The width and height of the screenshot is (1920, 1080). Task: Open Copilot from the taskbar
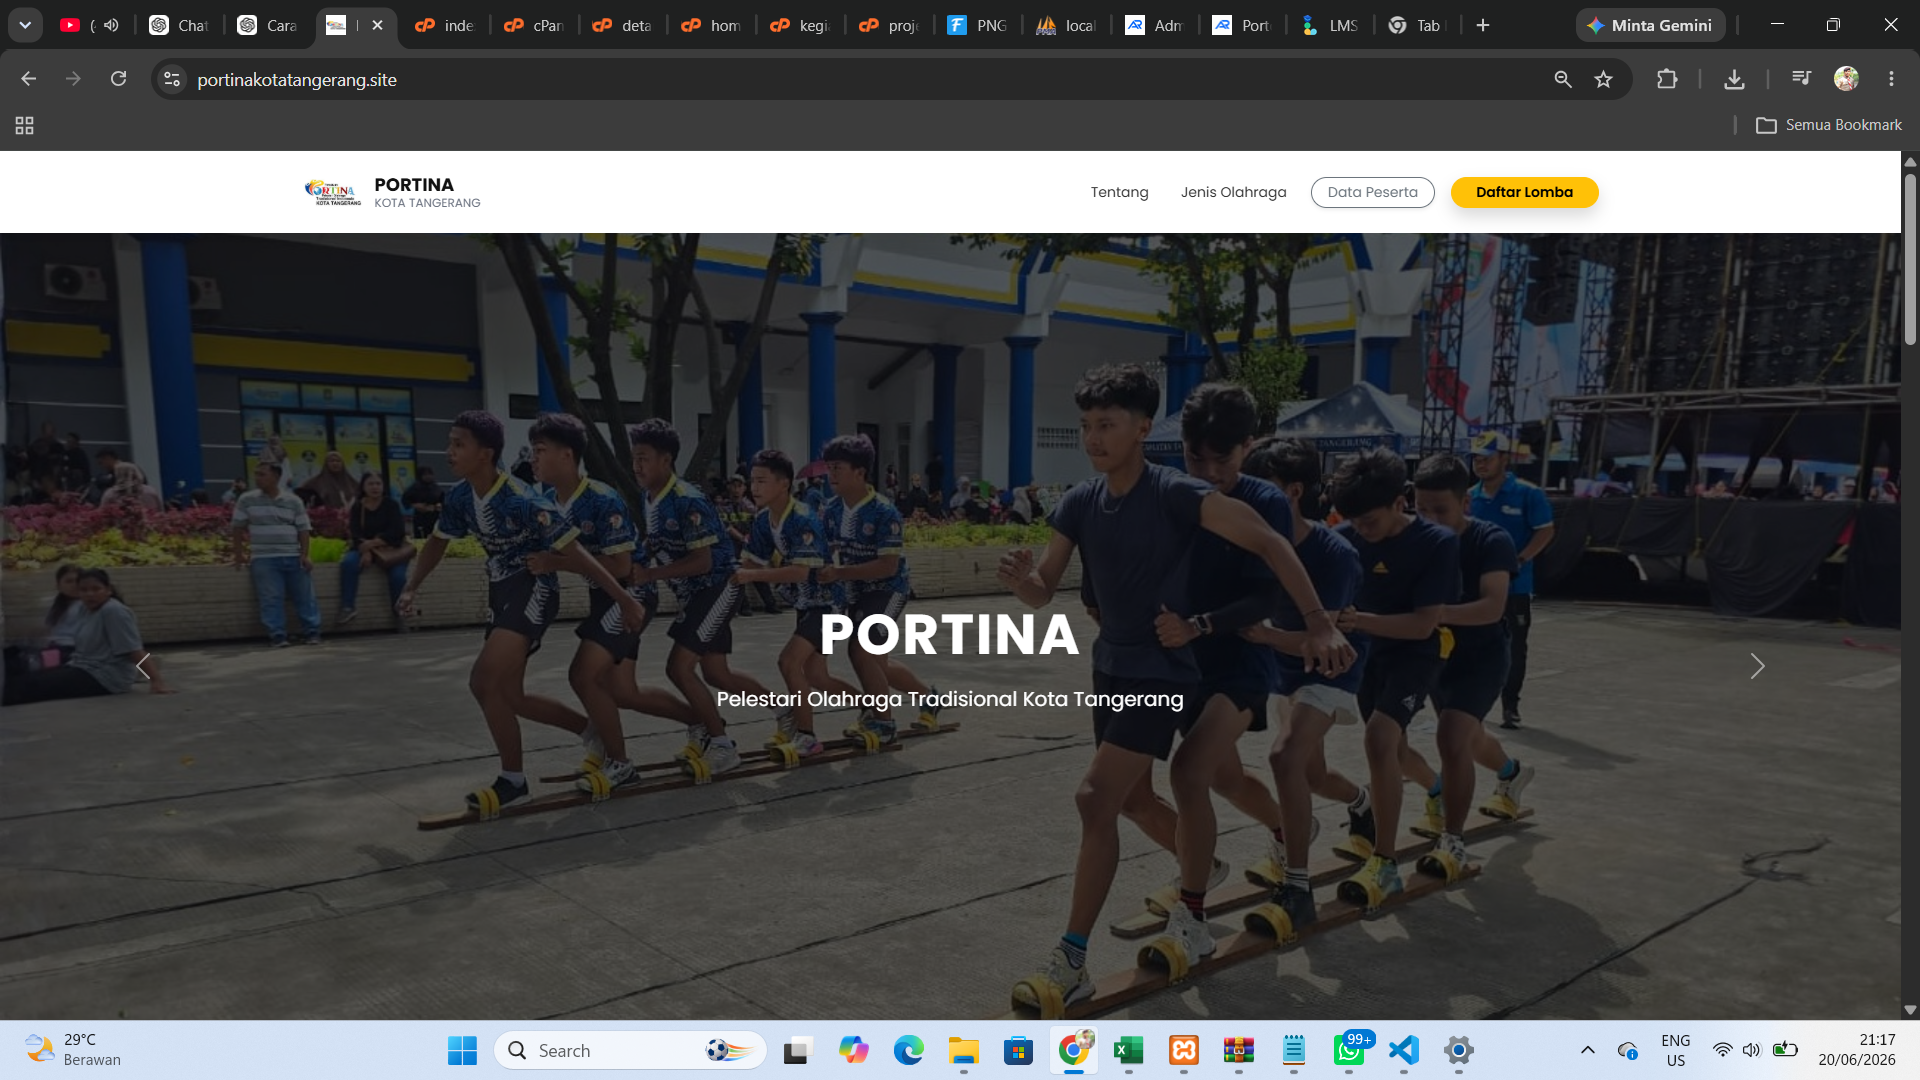point(853,1050)
